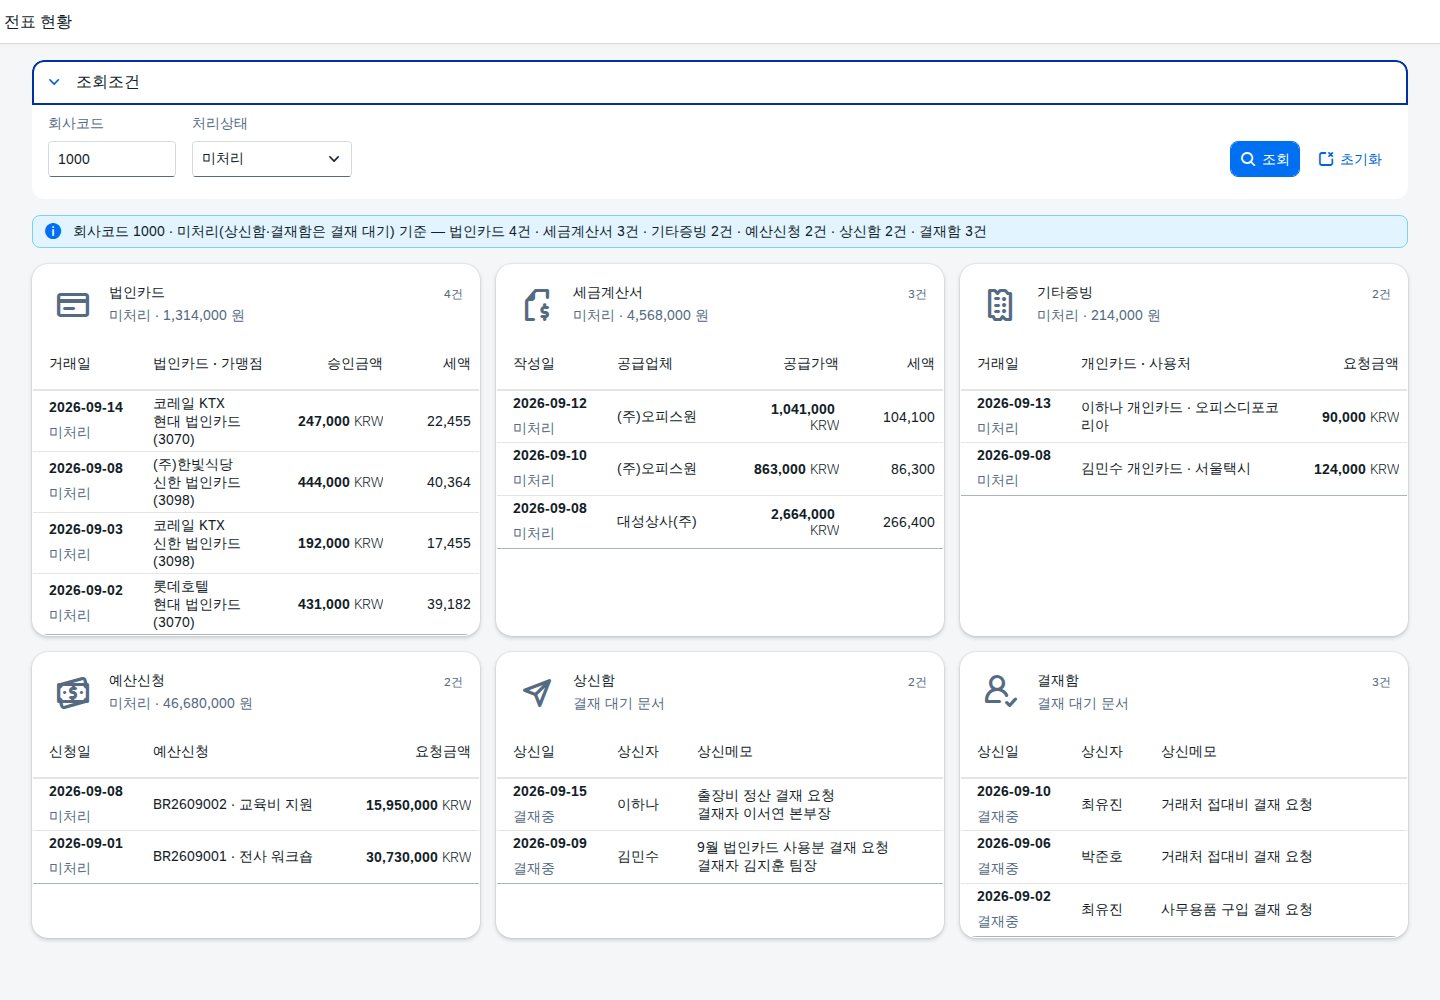1440x1000 pixels.
Task: Click the 전표 현황 page title
Action: coord(38,22)
